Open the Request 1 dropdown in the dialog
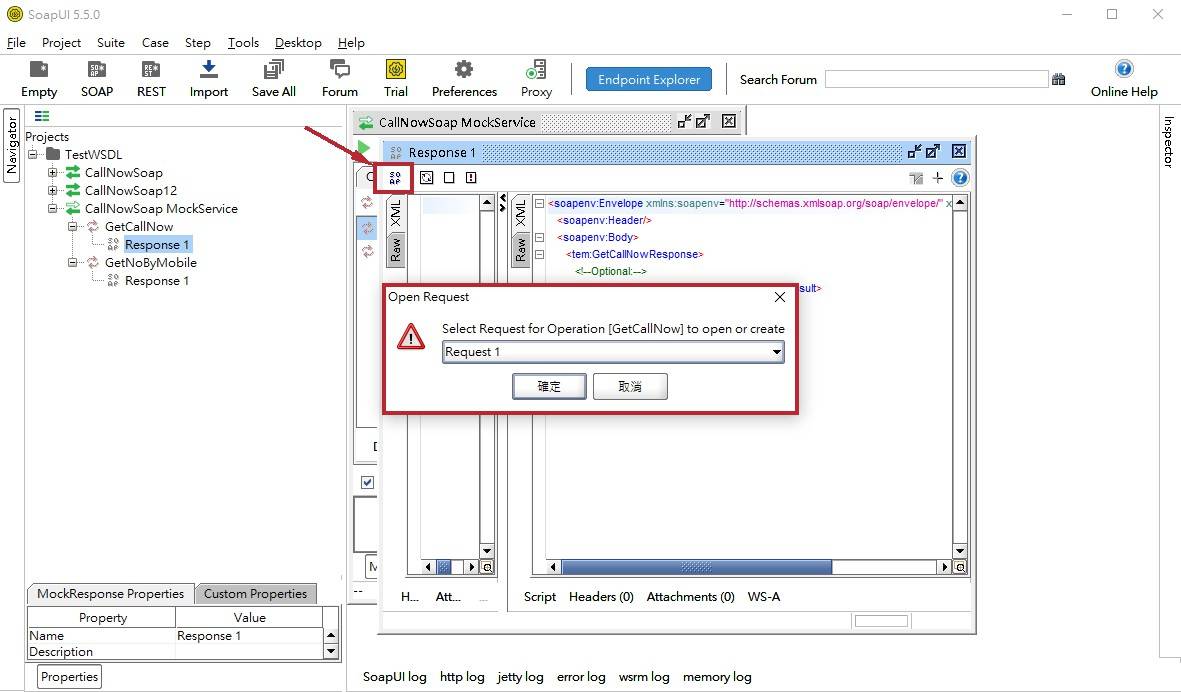 776,352
